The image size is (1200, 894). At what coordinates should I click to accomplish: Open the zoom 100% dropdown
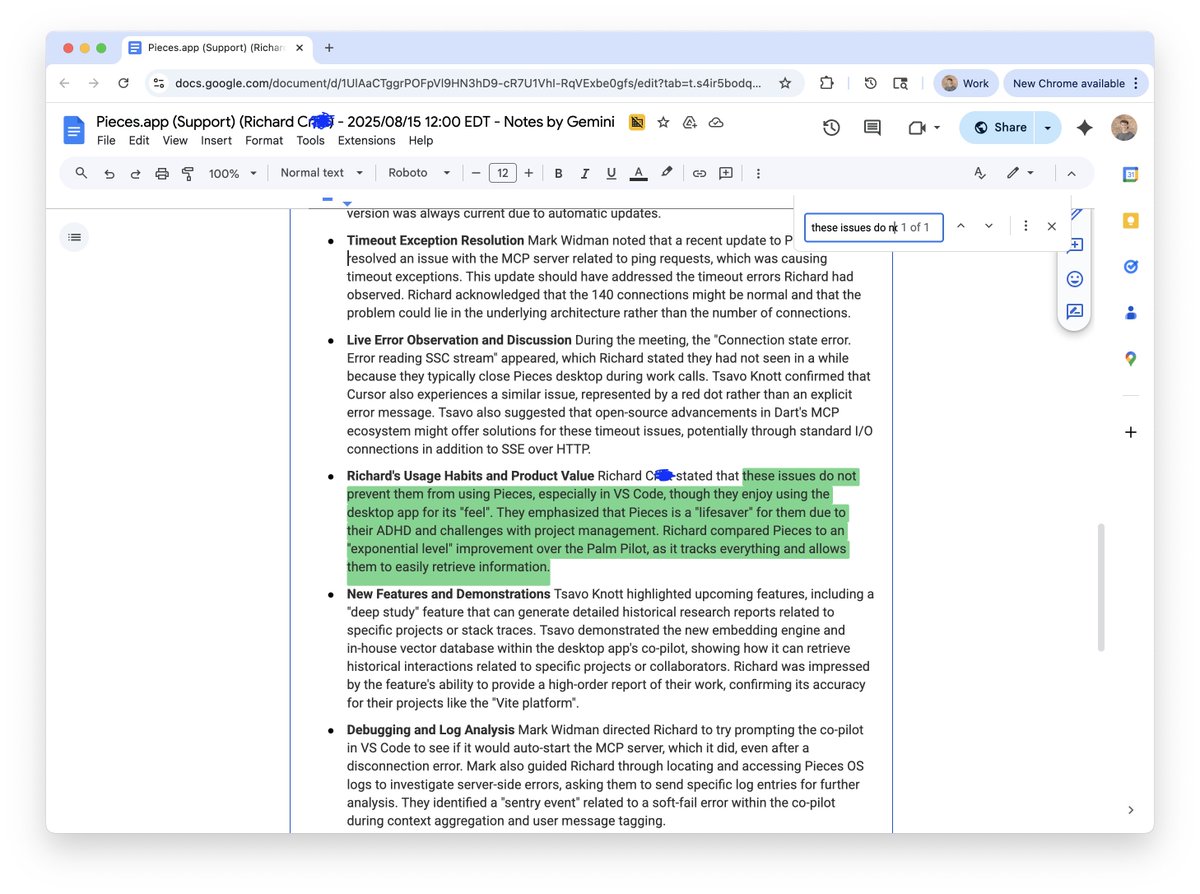click(232, 173)
